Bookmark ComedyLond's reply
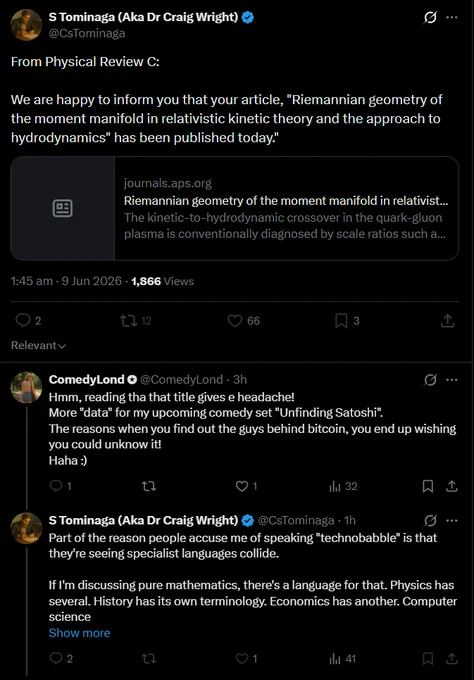The image size is (474, 680). click(x=428, y=486)
